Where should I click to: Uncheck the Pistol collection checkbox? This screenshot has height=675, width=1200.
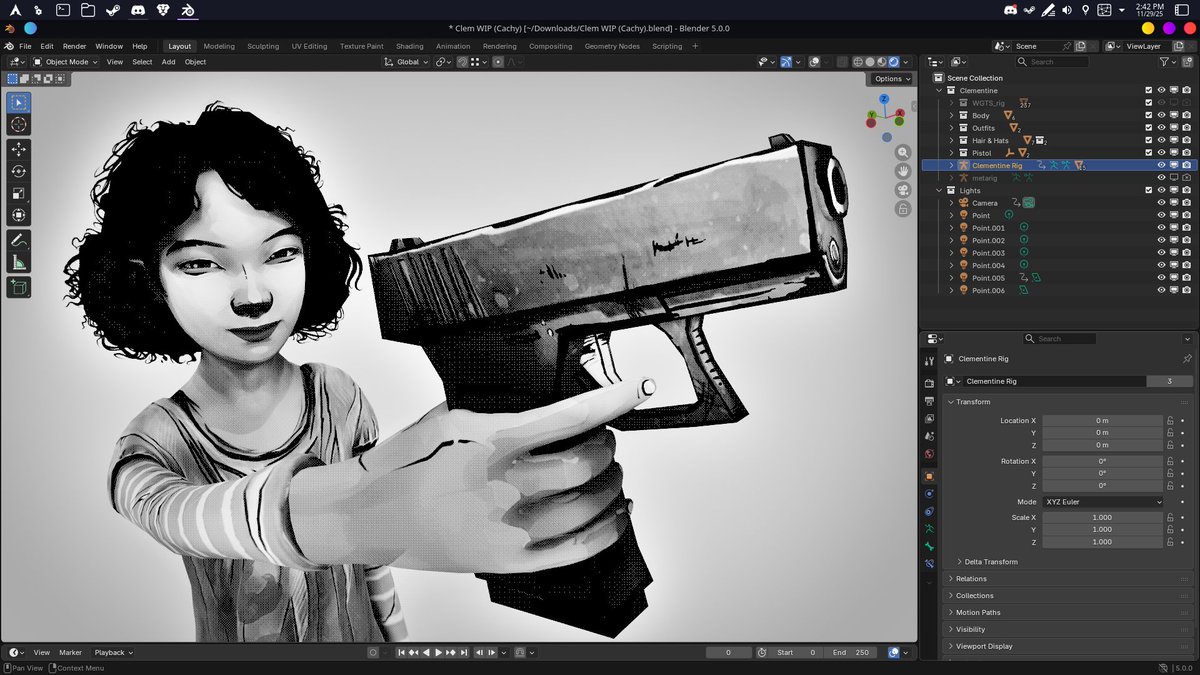1148,153
